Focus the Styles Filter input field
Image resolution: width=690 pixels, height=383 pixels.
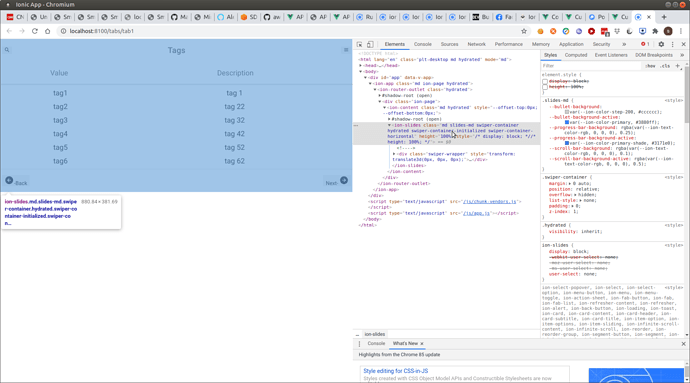pyautogui.click(x=591, y=66)
